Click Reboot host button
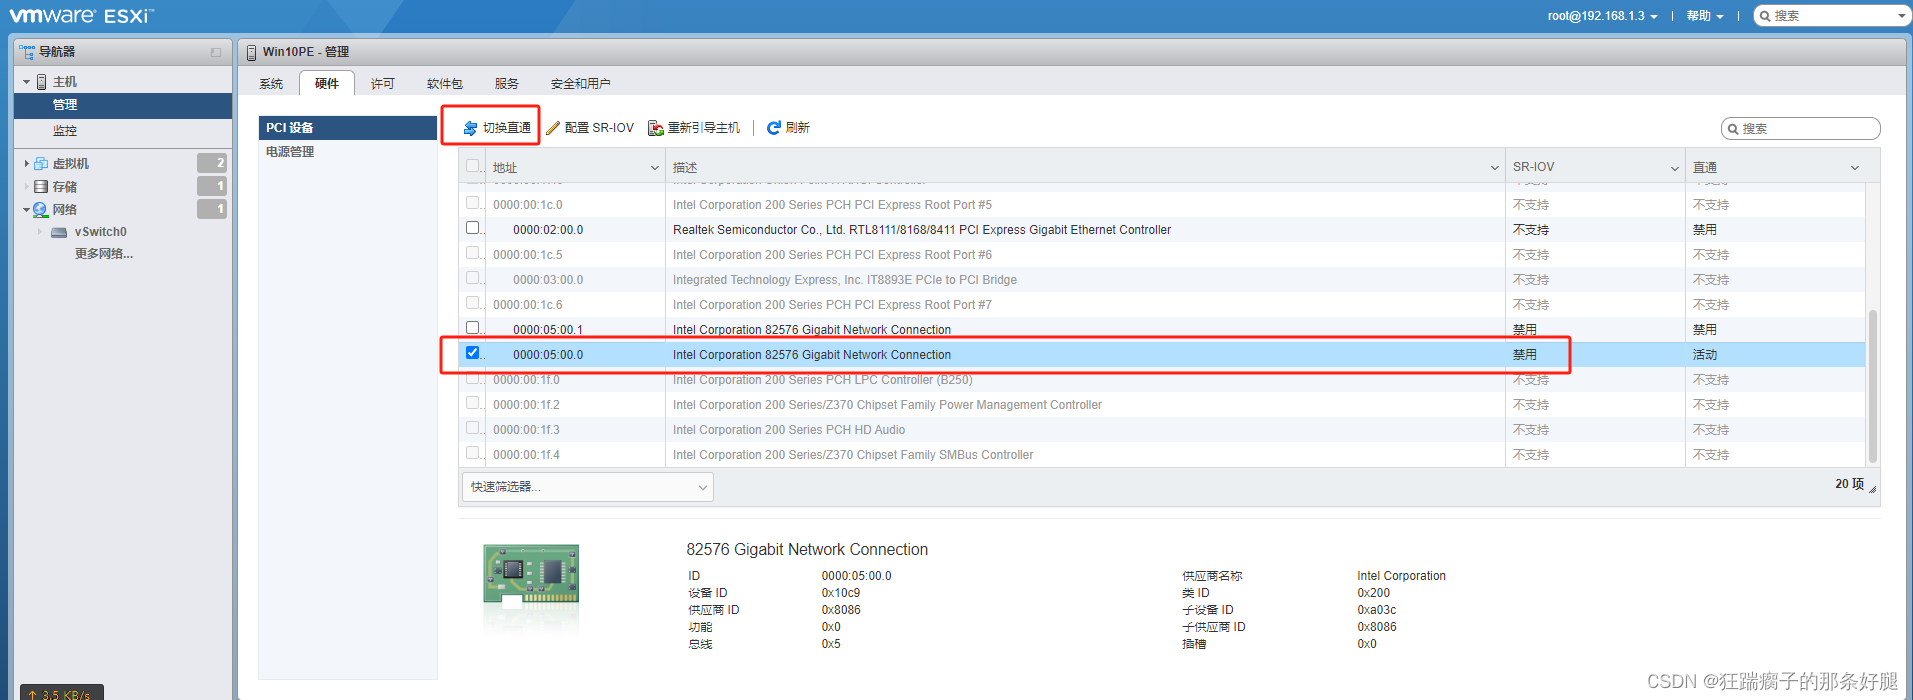The image size is (1913, 700). point(694,128)
